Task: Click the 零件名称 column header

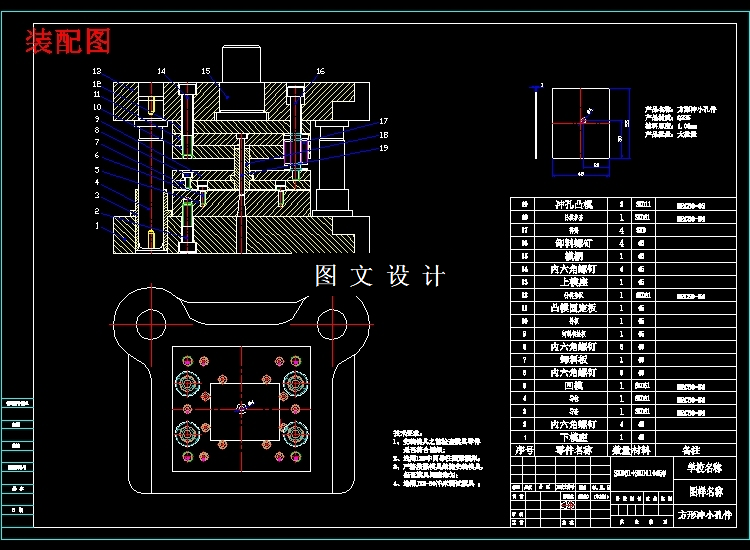Action: (574, 450)
